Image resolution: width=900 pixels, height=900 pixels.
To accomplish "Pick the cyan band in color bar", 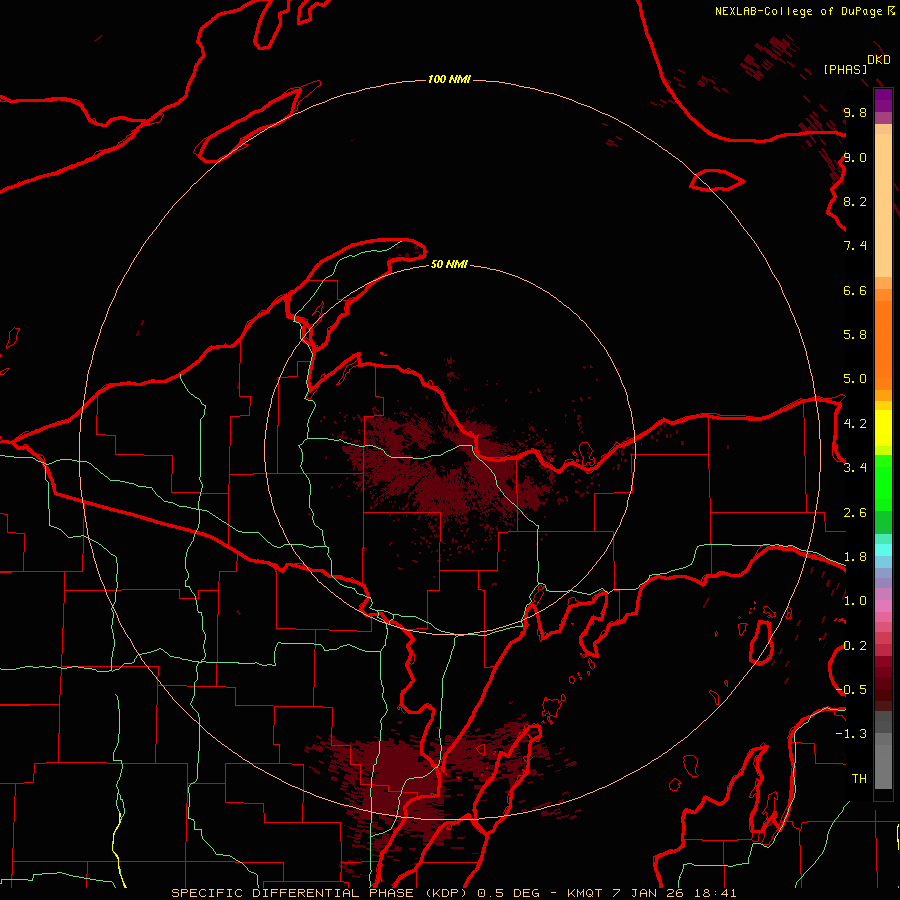I will [x=883, y=550].
